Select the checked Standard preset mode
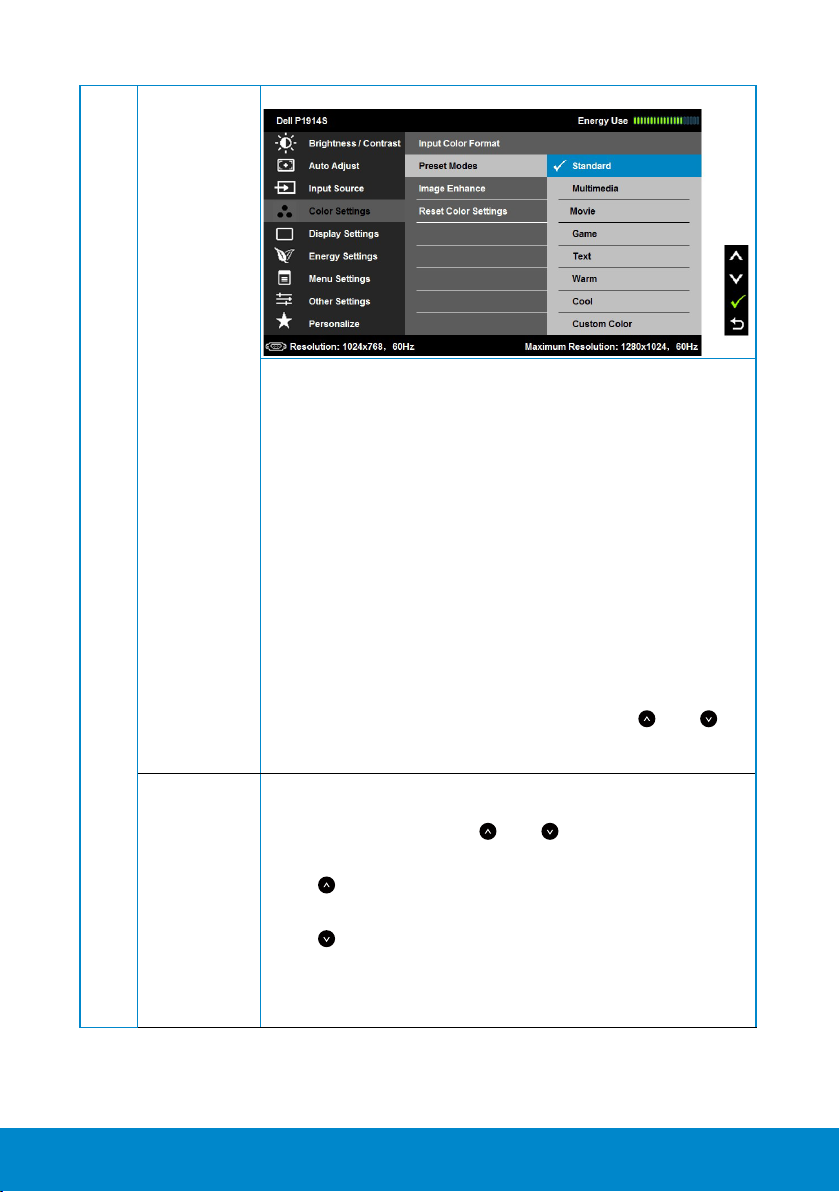This screenshot has width=840, height=1192. 624,166
